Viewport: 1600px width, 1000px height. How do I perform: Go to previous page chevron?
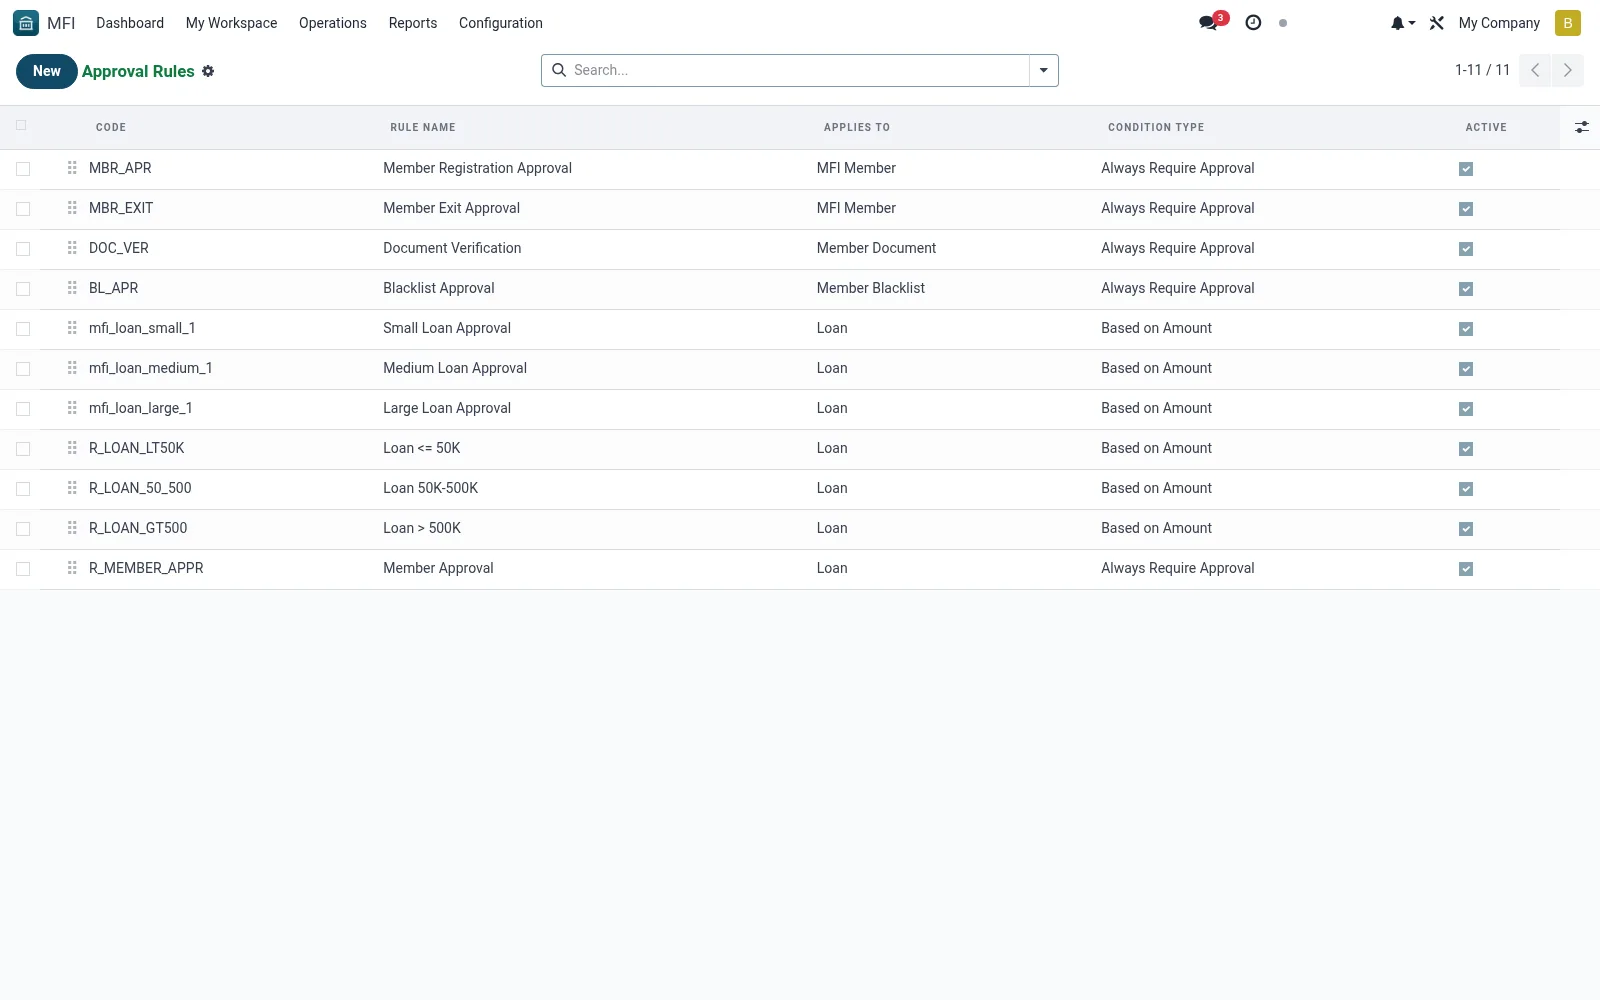pos(1535,70)
